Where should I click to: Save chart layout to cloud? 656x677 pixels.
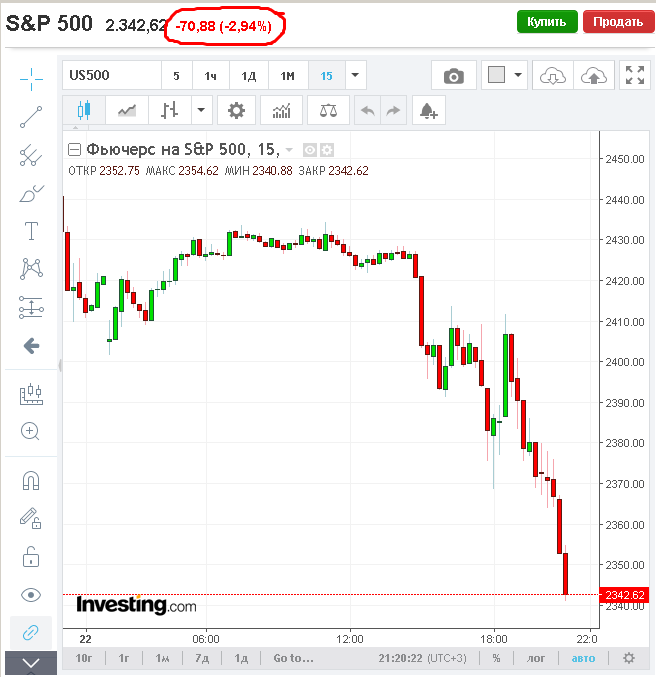point(595,76)
